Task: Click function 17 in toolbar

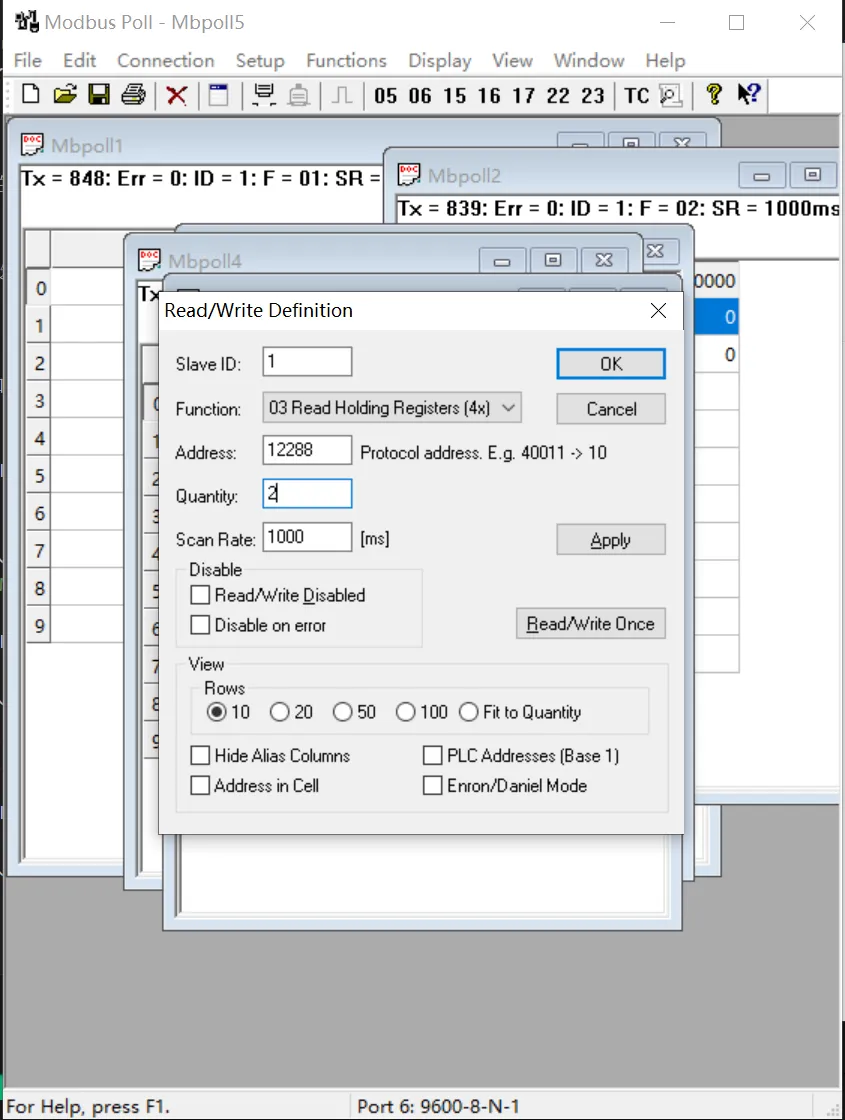Action: [x=524, y=96]
